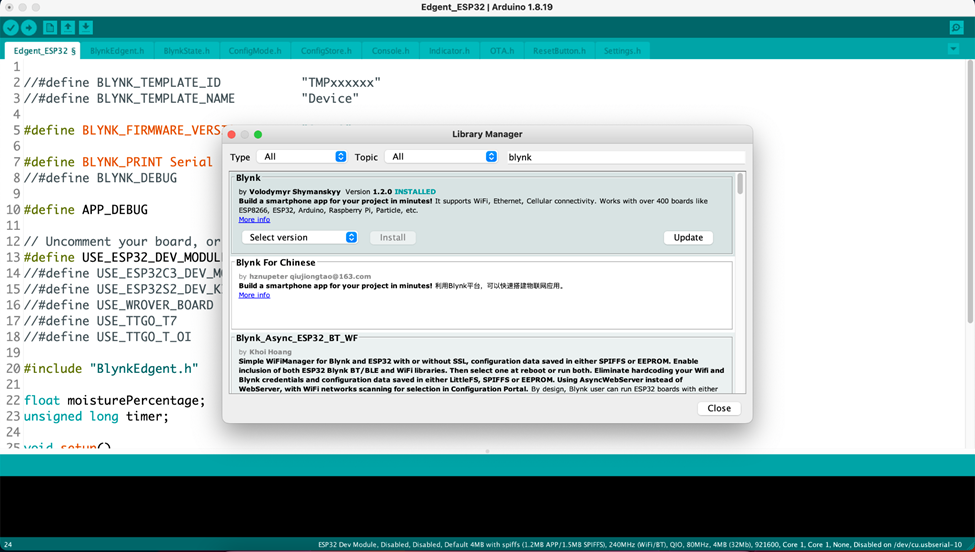Click the red close dot of Library Manager
Viewport: 975px width, 552px height.
click(232, 134)
